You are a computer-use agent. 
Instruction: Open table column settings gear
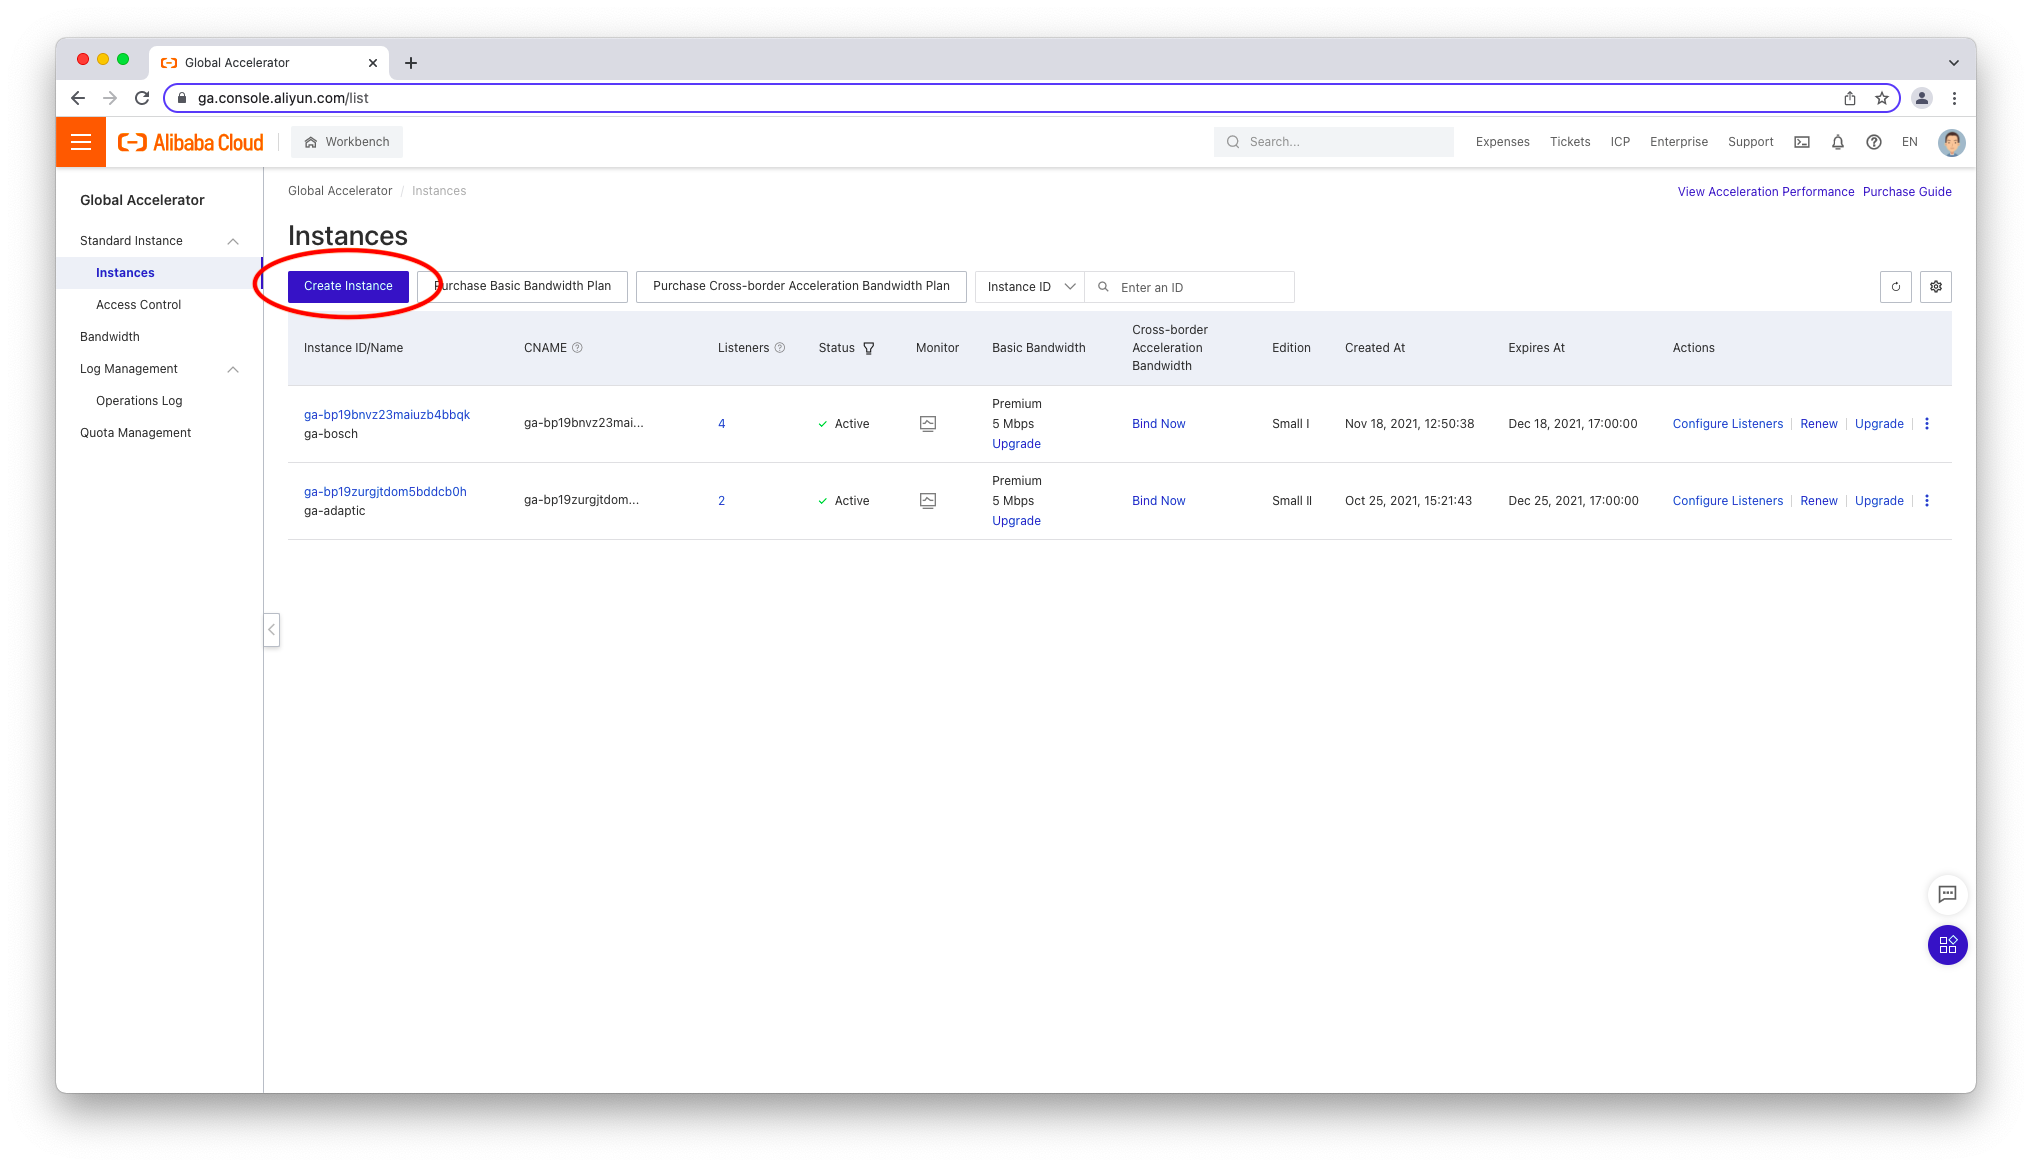click(1936, 287)
